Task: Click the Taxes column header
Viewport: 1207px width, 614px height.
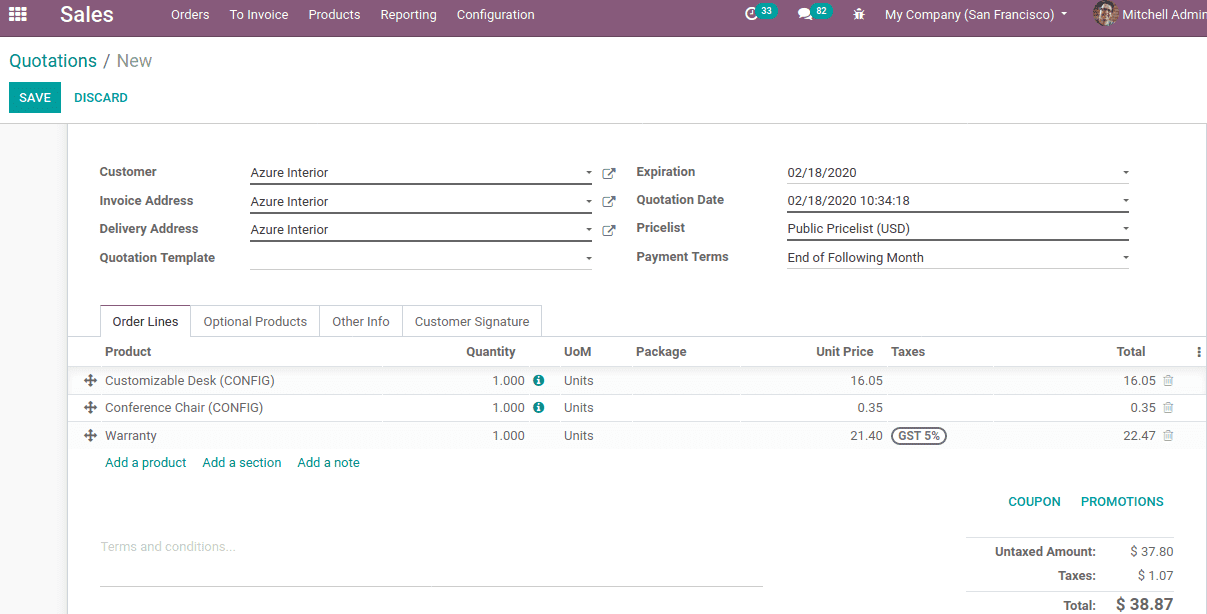Action: pos(908,352)
